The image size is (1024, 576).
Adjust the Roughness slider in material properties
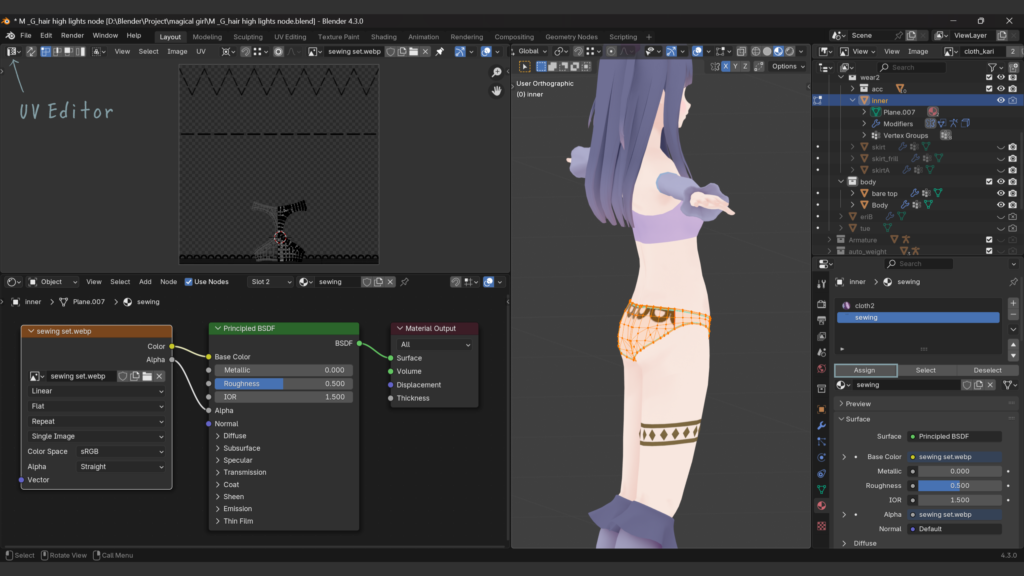(x=959, y=485)
